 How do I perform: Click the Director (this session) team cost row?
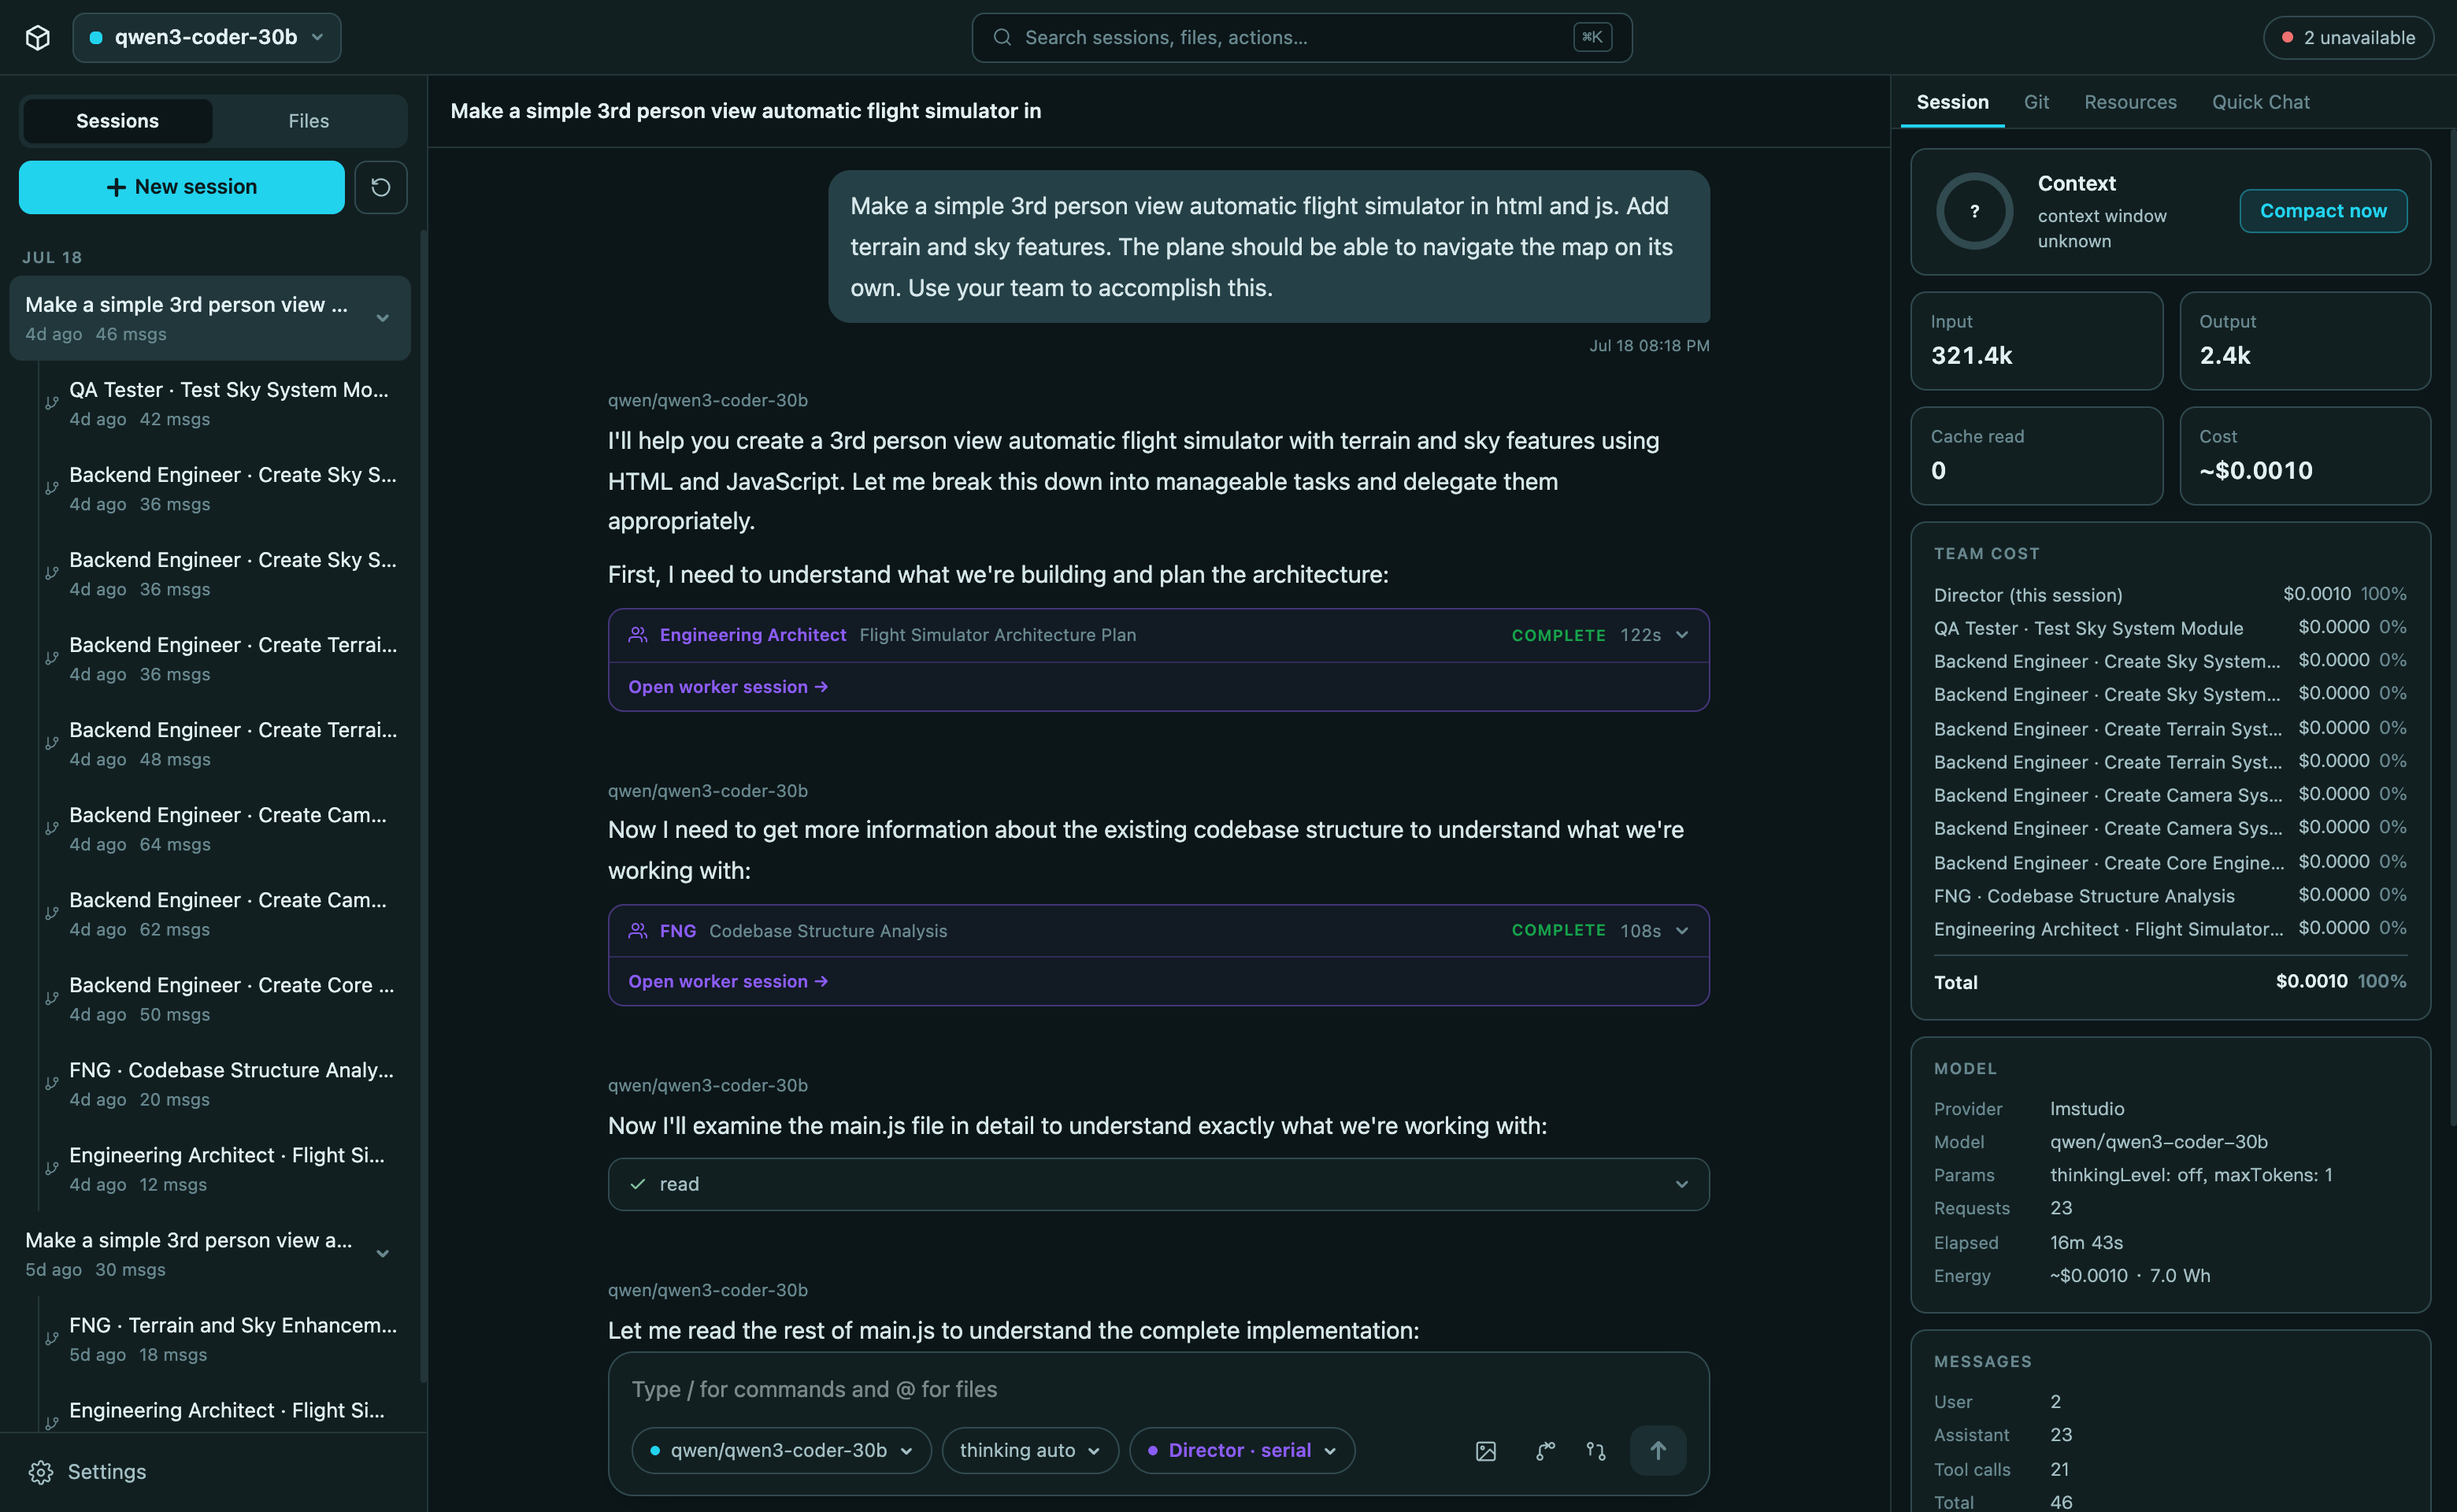coord(2170,594)
